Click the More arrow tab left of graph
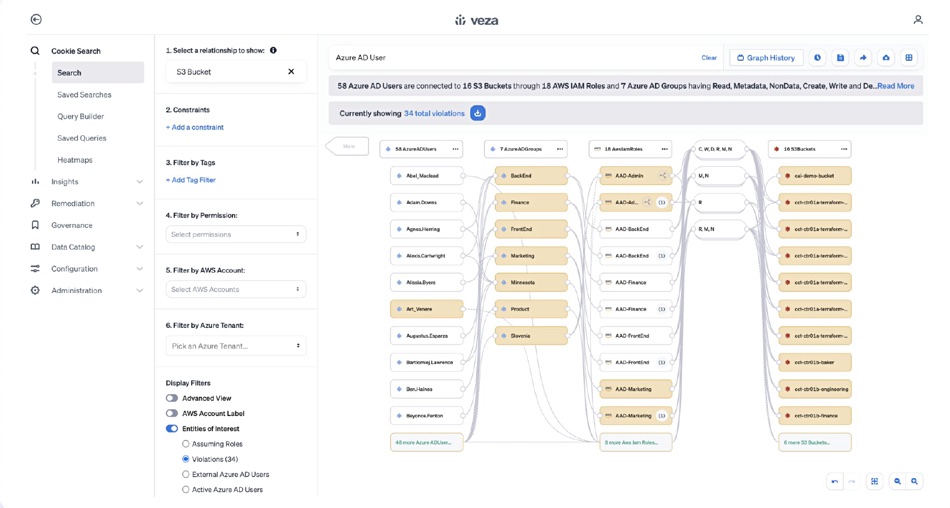This screenshot has width=950, height=508. pyautogui.click(x=348, y=146)
